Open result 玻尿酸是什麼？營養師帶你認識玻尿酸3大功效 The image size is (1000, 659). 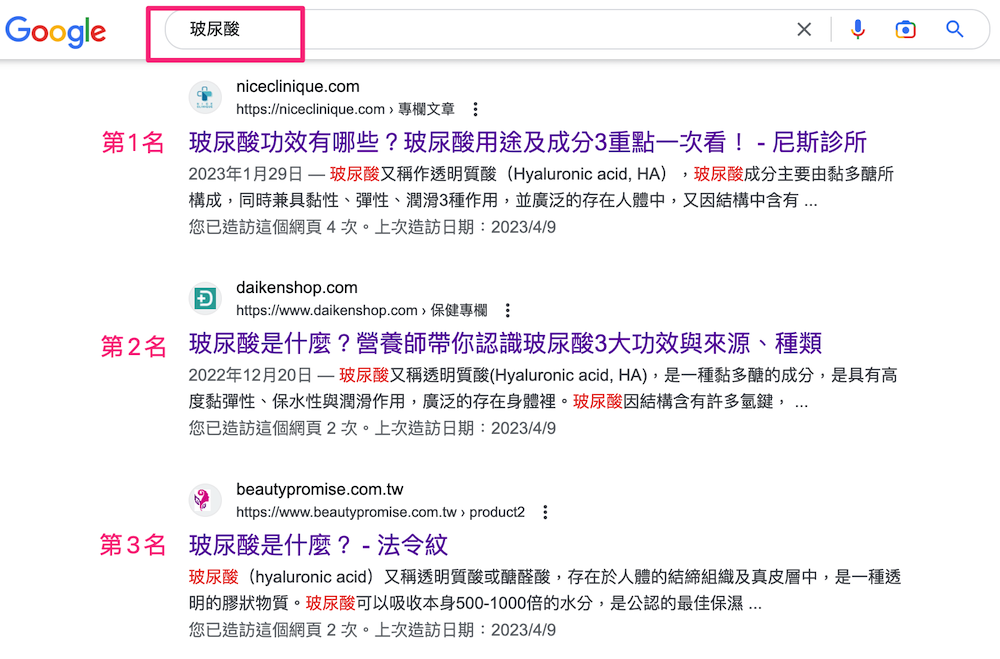point(505,344)
